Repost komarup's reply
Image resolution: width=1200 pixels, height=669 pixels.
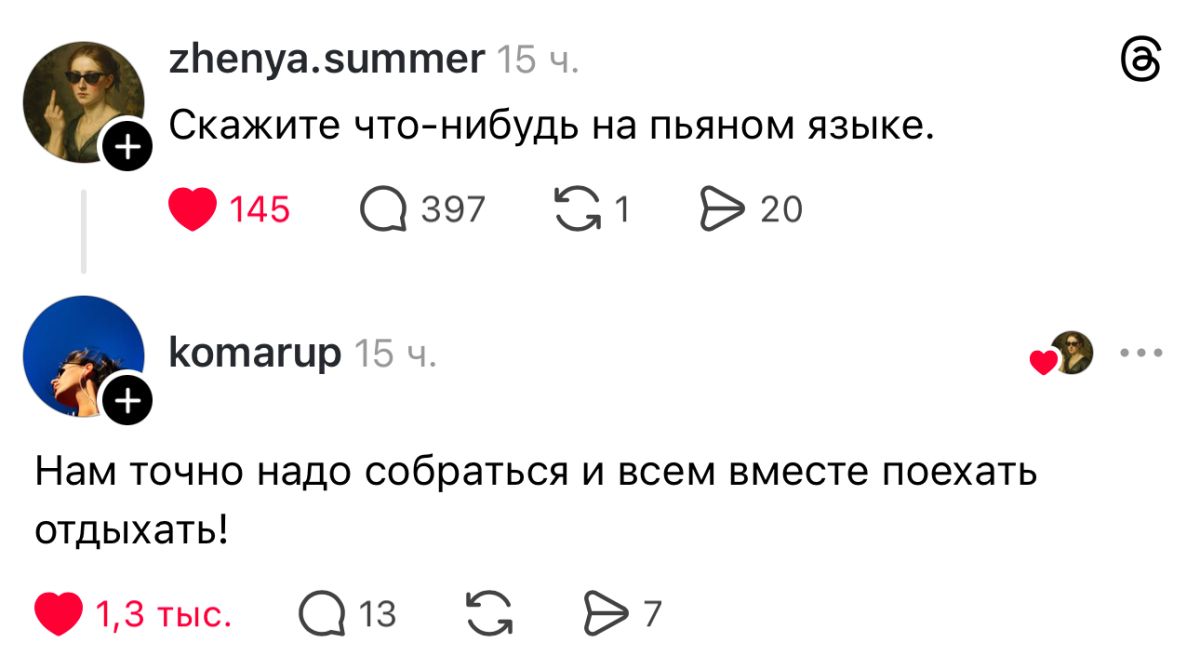(x=489, y=613)
